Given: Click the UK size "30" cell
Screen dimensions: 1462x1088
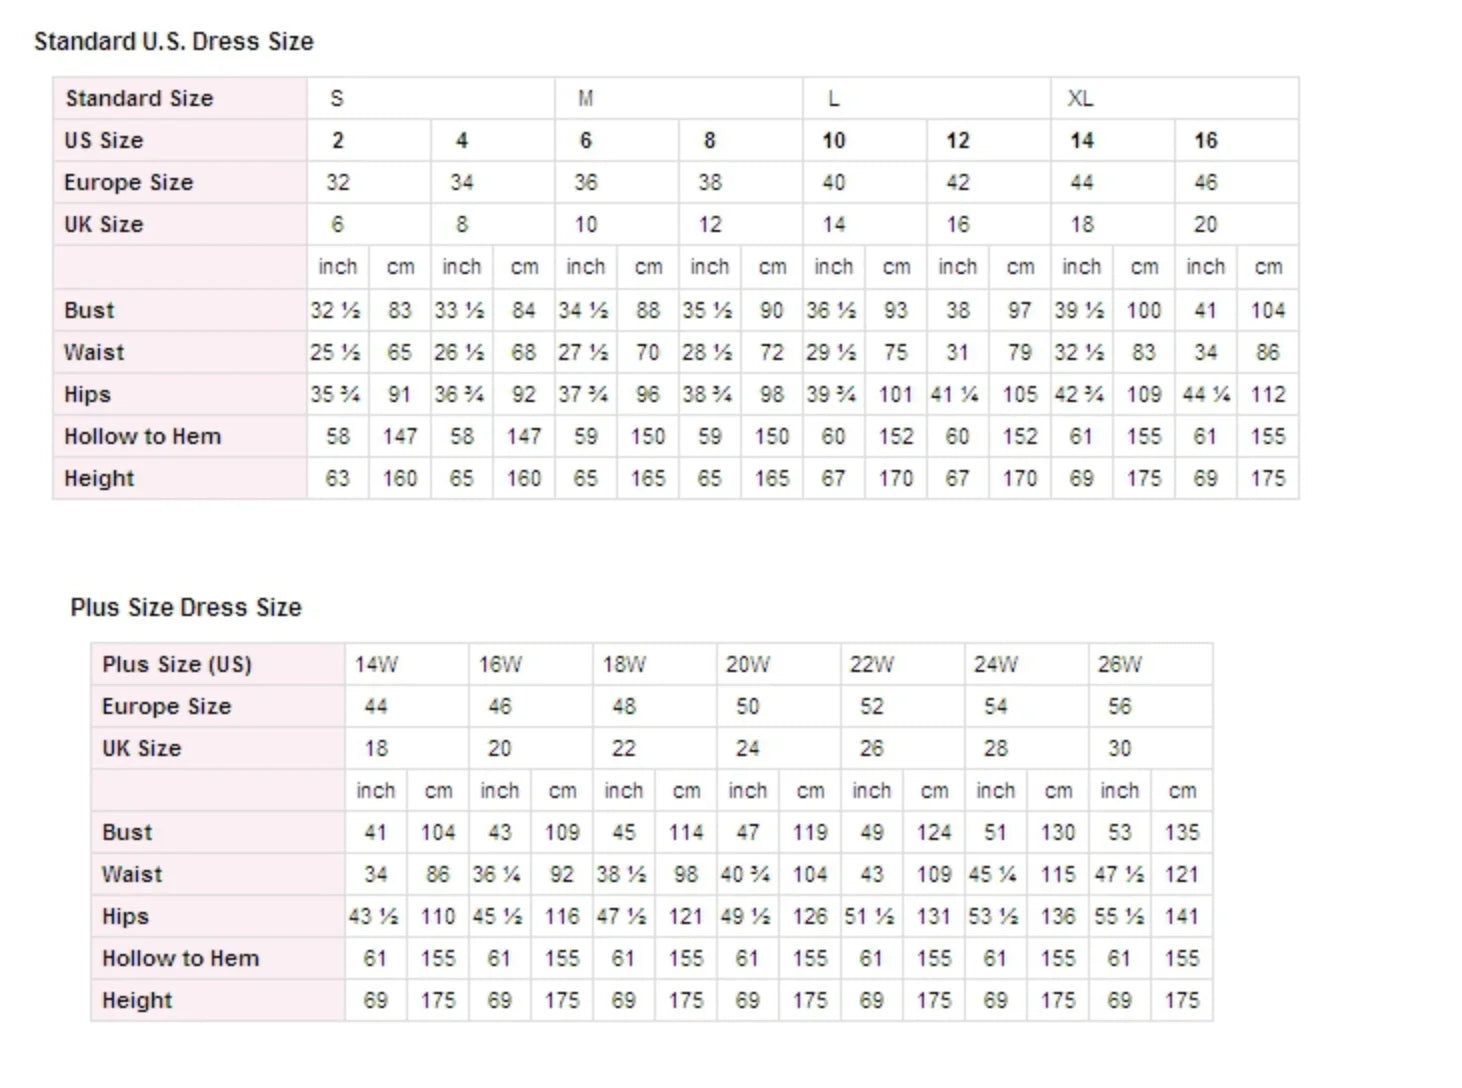Looking at the screenshot, I should [1120, 749].
